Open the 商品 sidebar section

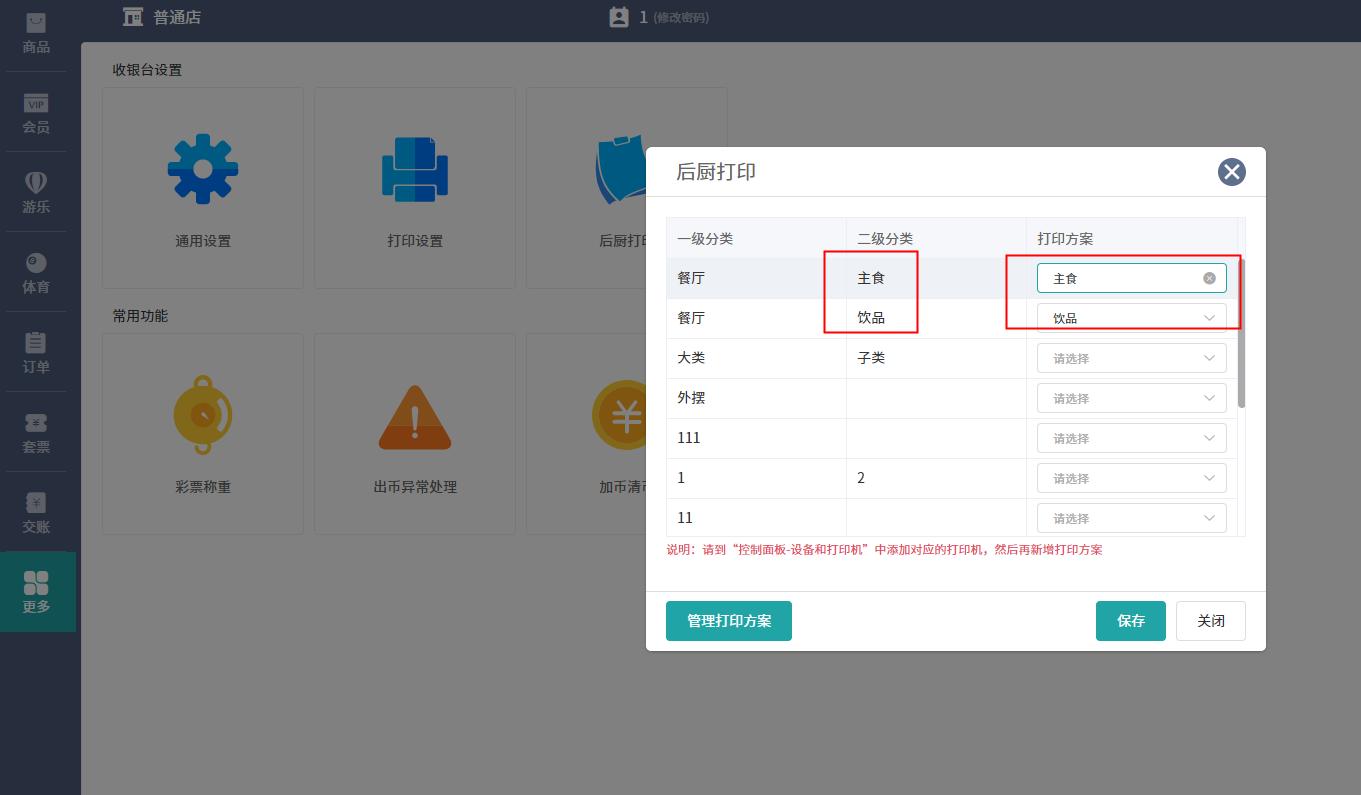click(36, 33)
